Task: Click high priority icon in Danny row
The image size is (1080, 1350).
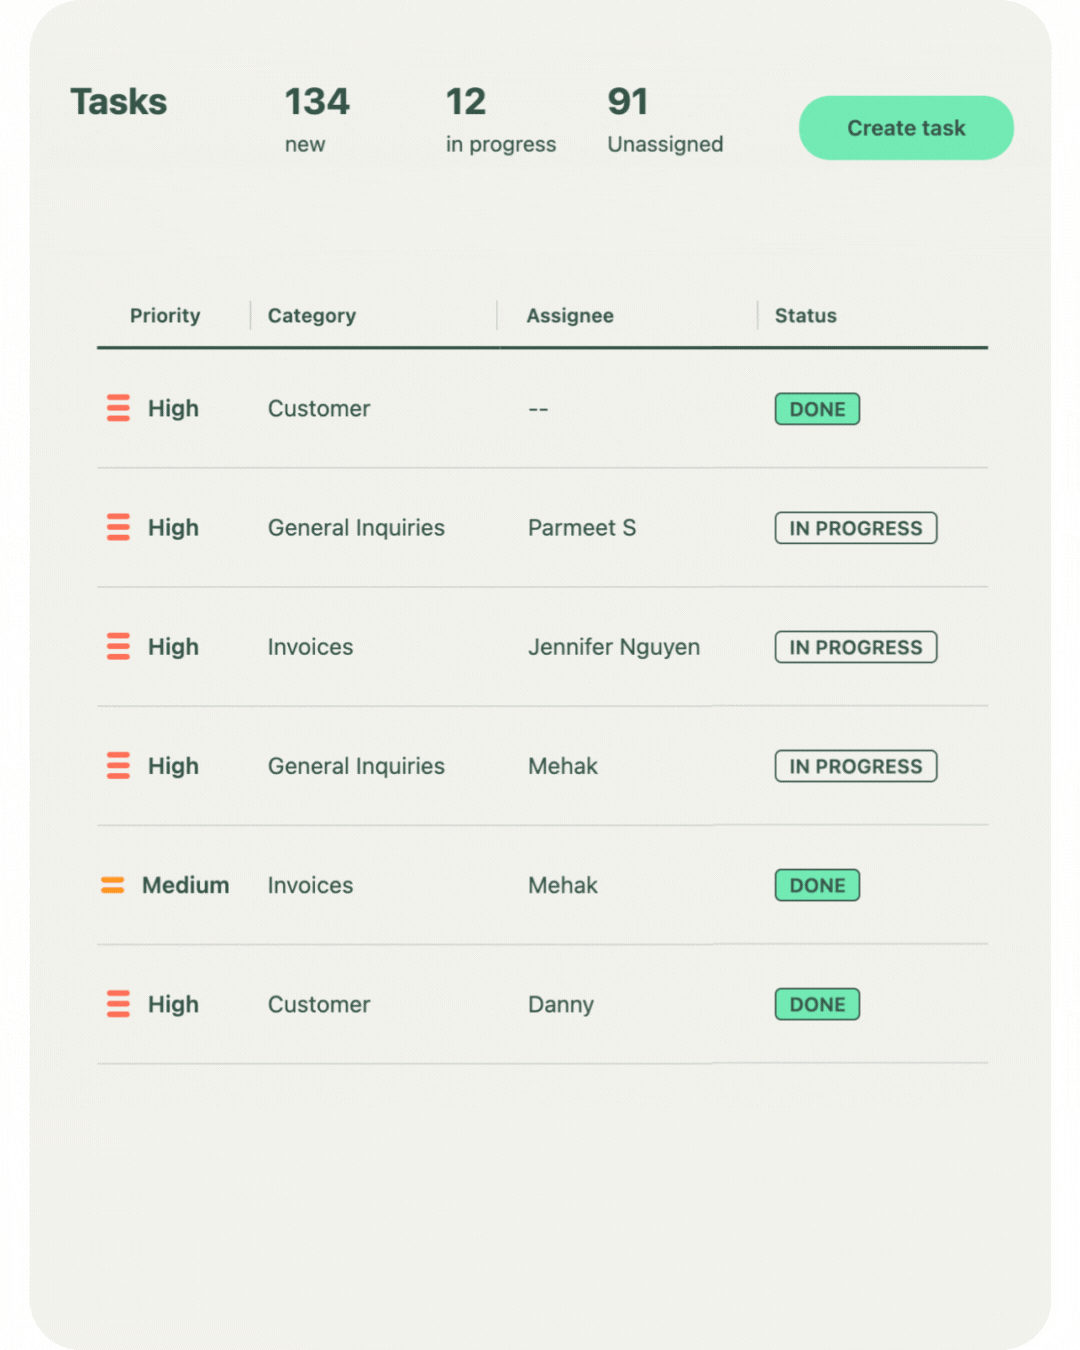Action: pos(118,1003)
